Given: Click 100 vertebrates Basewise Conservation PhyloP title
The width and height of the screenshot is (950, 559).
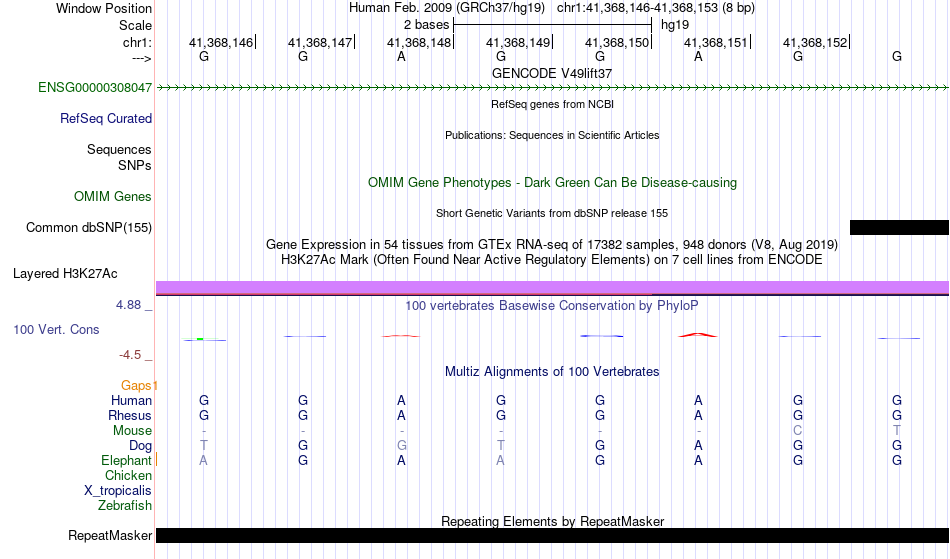Looking at the screenshot, I should click(x=552, y=305).
